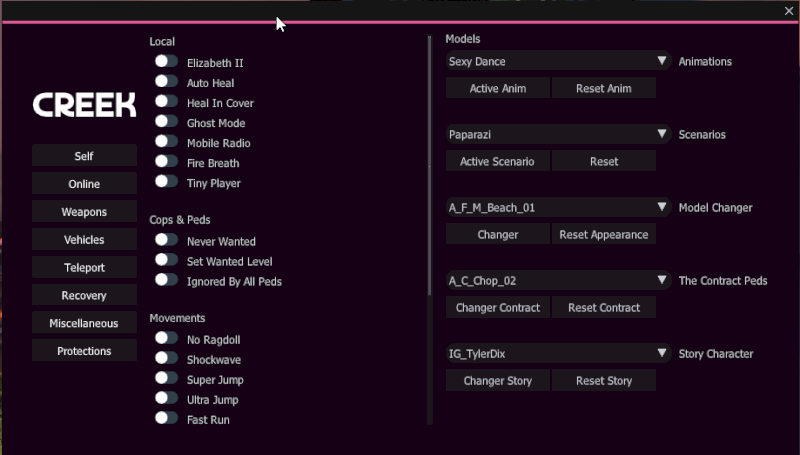Enable Fast Run toggle

(166, 418)
